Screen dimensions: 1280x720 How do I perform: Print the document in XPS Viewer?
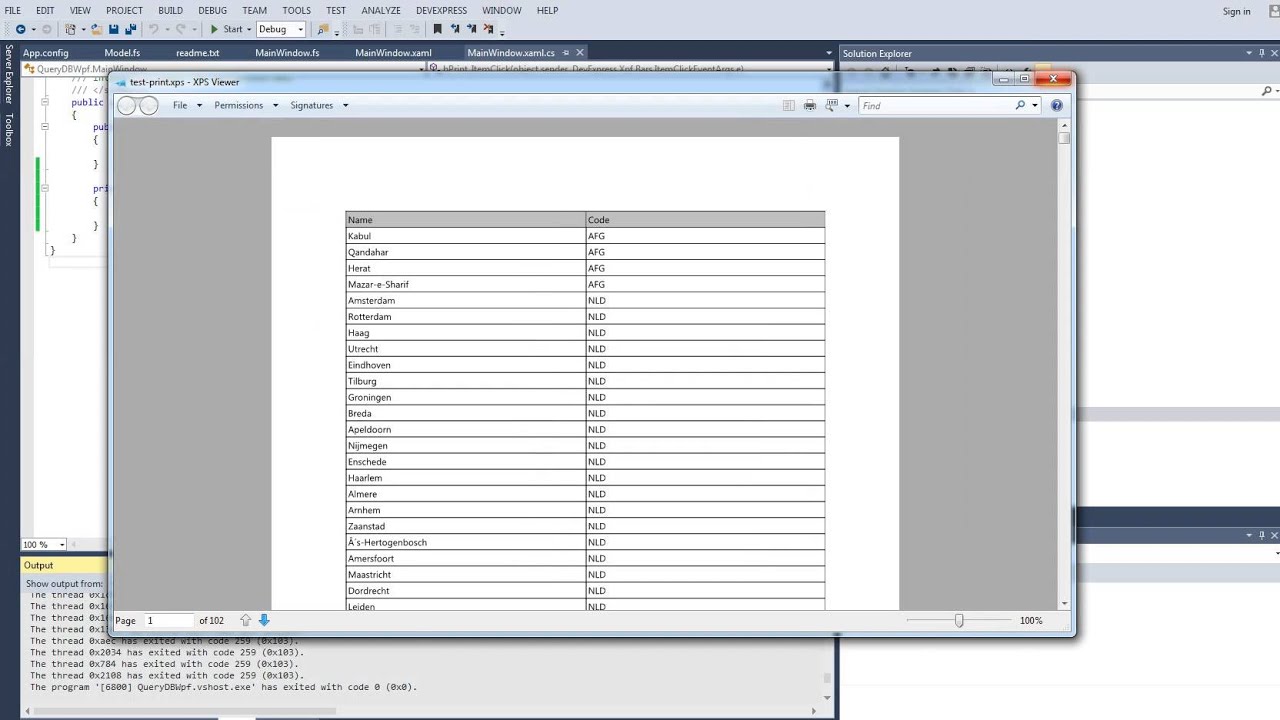coord(809,105)
